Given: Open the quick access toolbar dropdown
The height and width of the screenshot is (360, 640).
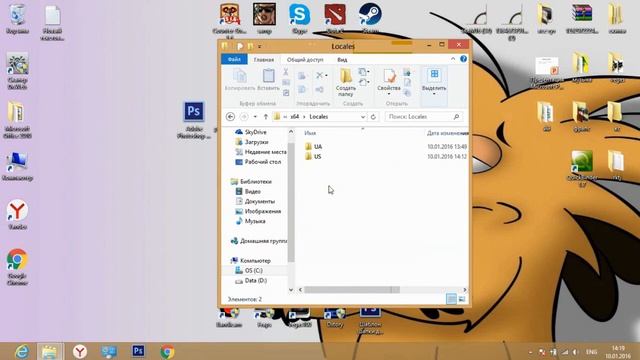Looking at the screenshot, I should 260,46.
